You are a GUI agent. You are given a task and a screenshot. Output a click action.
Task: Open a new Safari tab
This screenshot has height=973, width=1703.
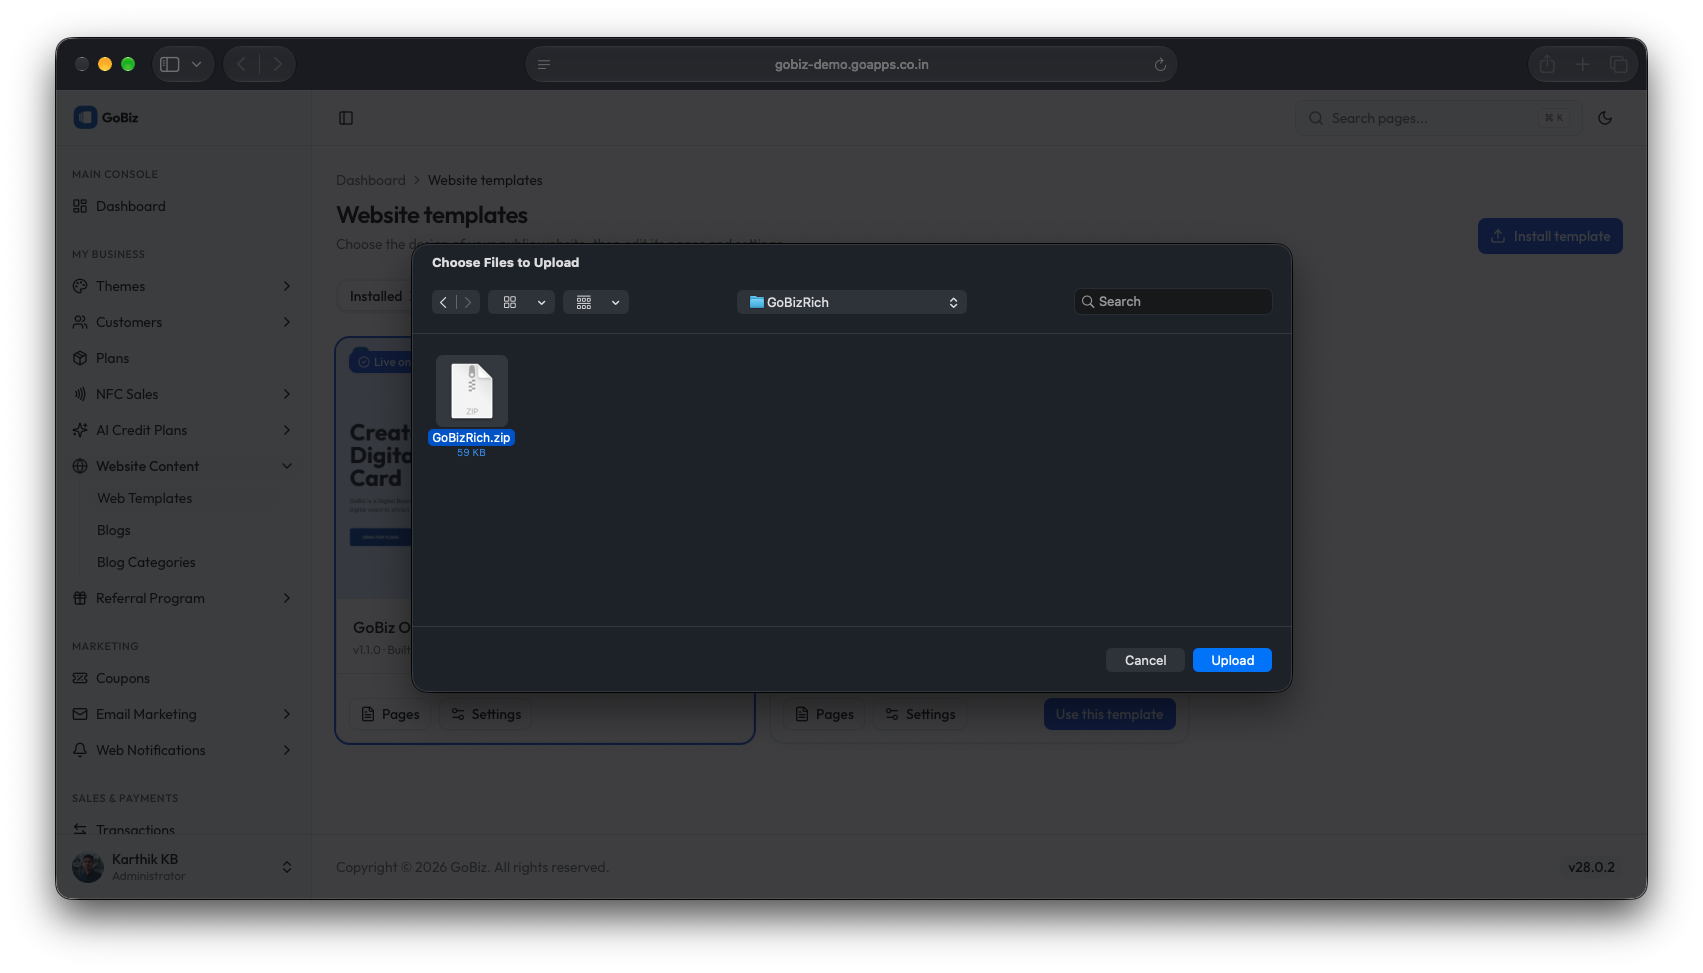(x=1582, y=64)
